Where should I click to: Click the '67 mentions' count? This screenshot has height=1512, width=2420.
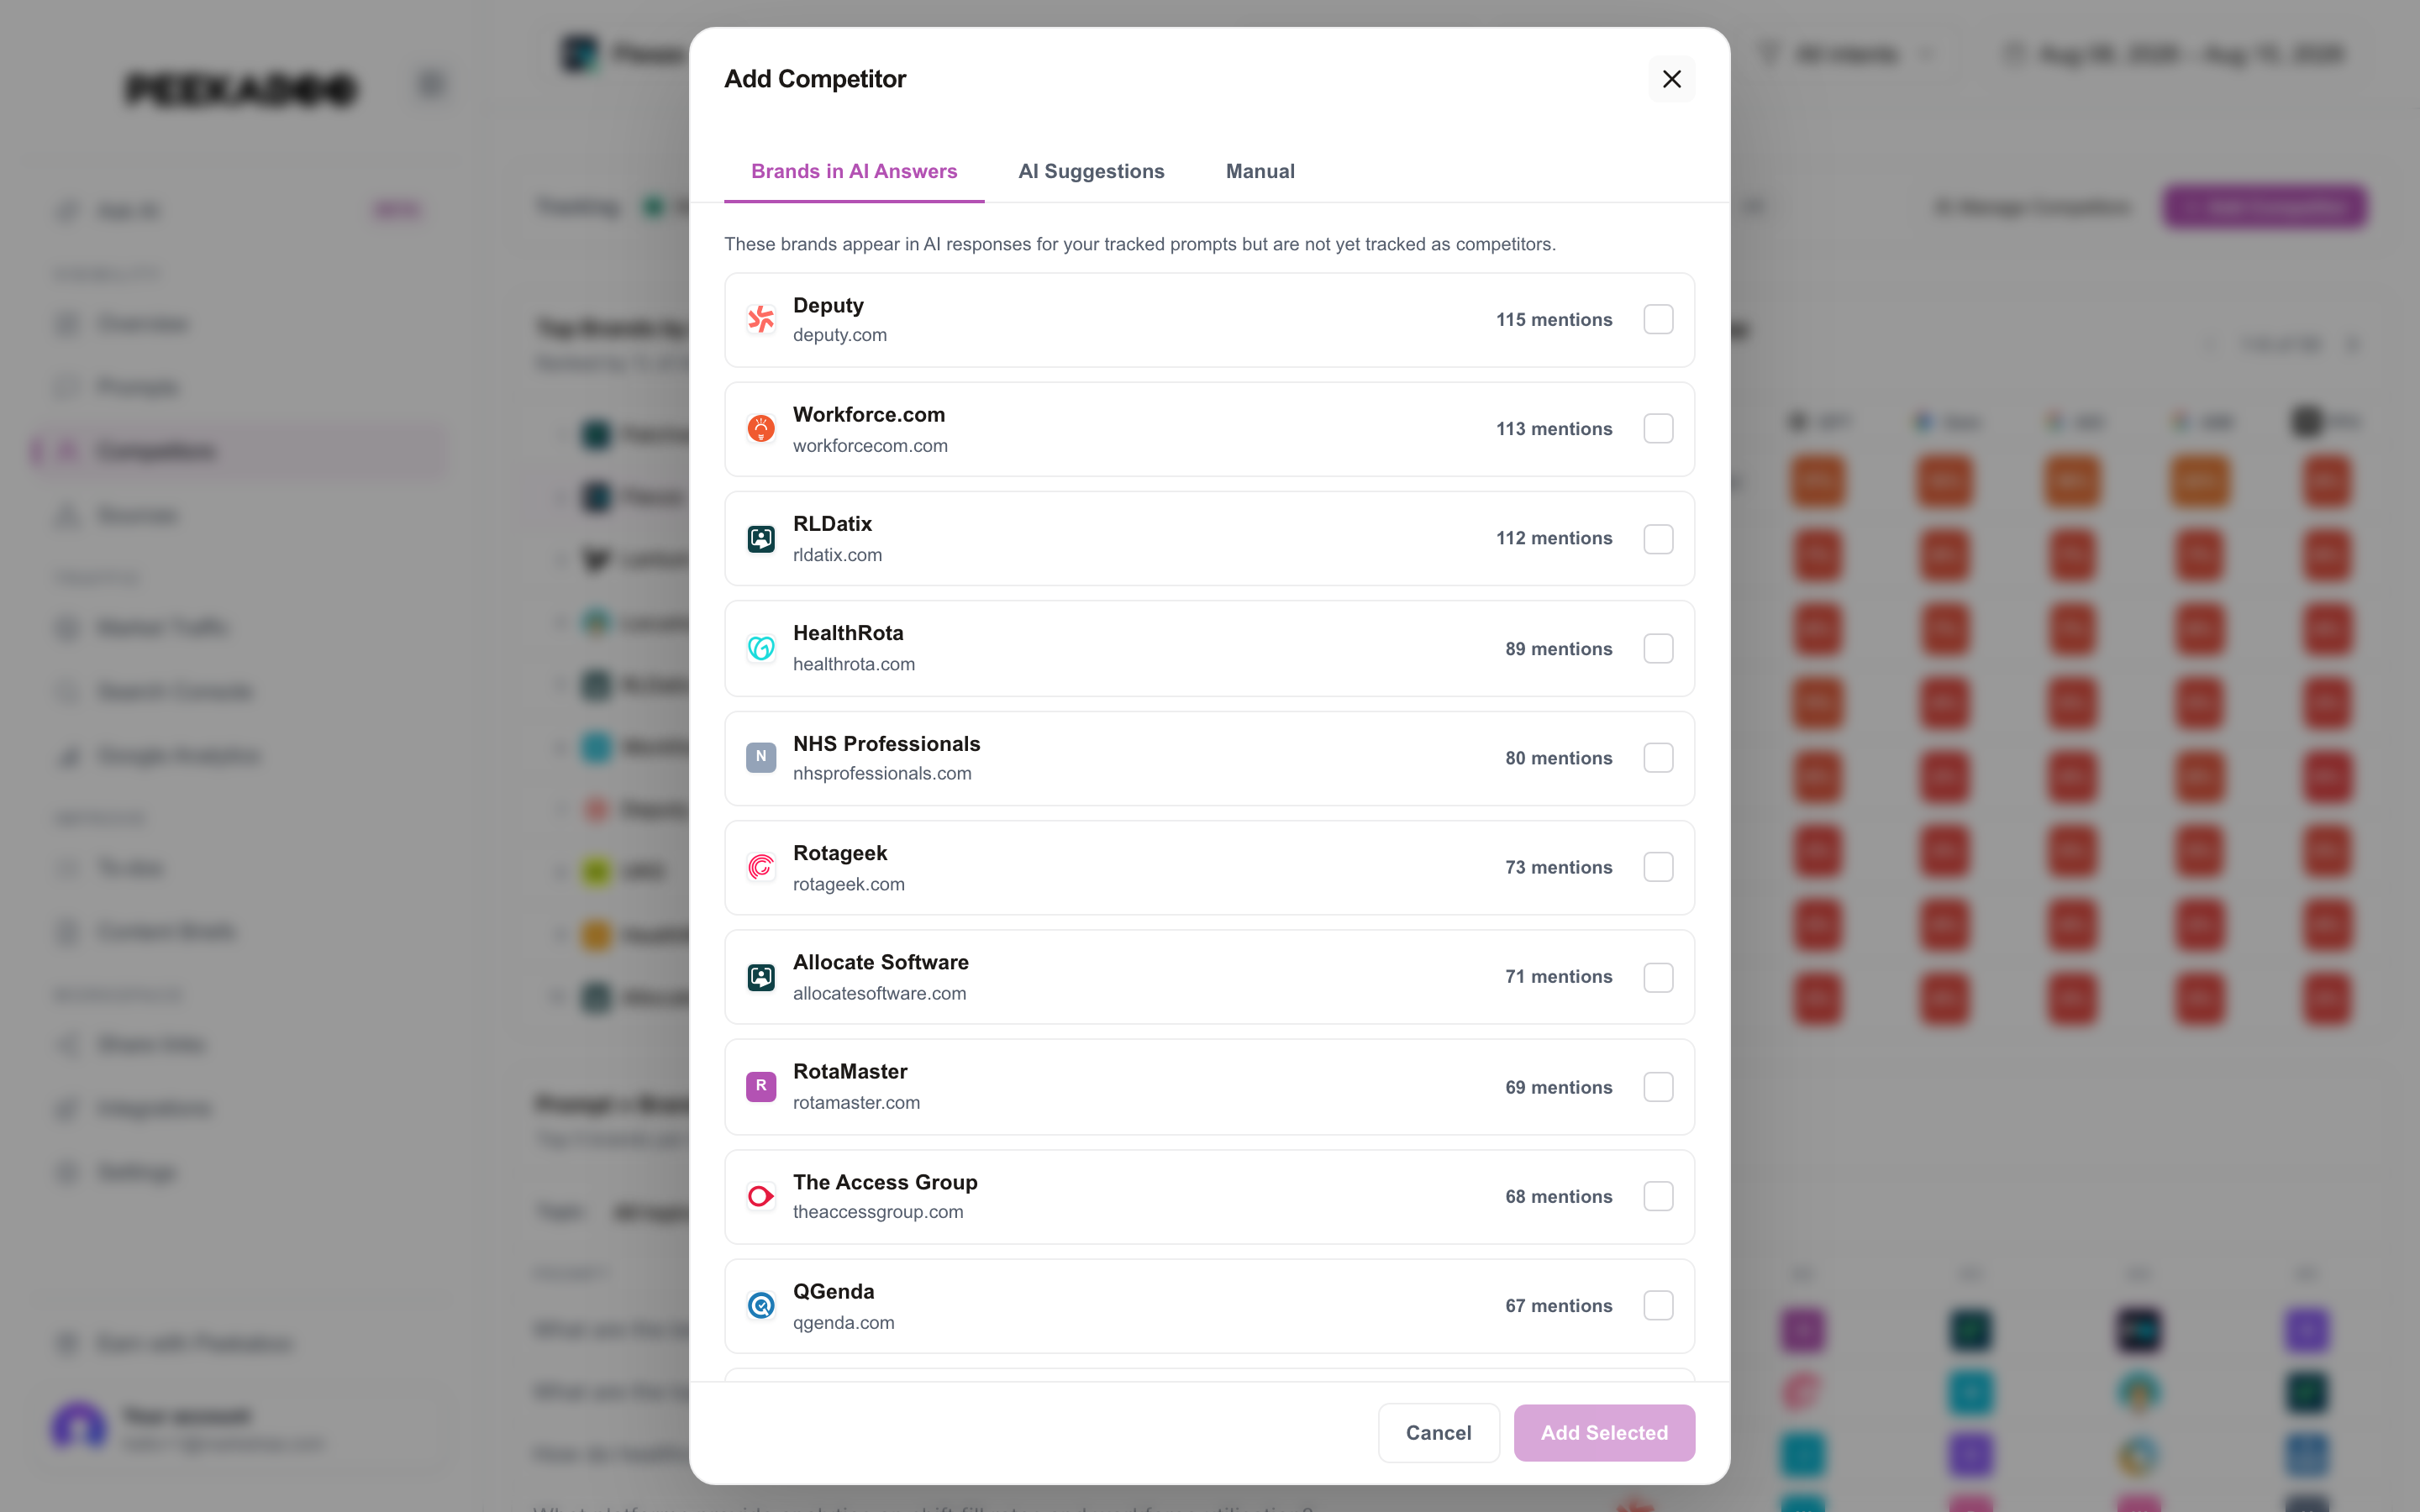tap(1559, 1305)
